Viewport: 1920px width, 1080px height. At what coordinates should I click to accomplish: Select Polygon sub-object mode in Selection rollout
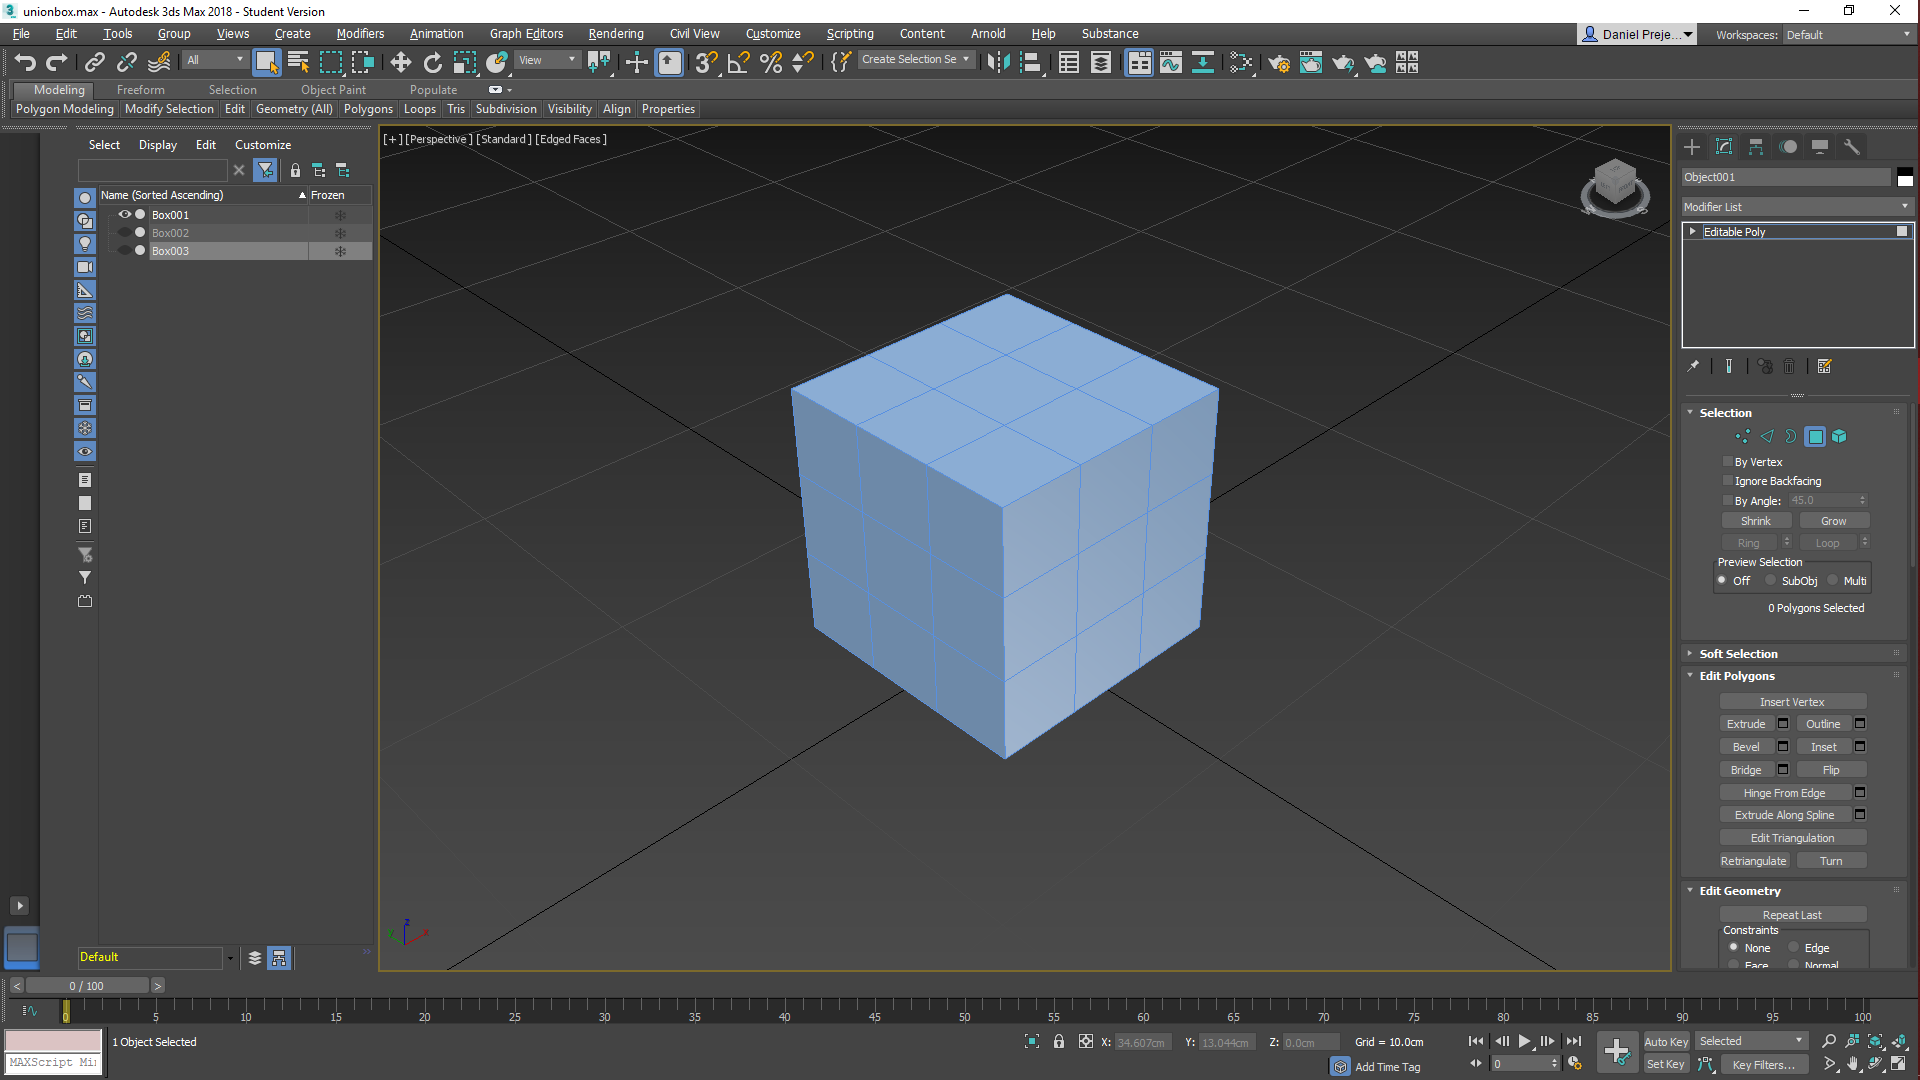[x=1815, y=436]
